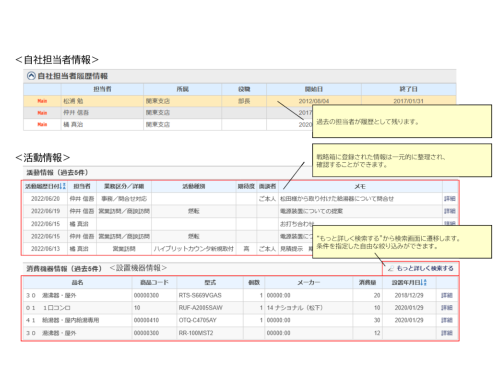Click product code 00000410
Viewport: 500px width, 391px height.
[x=146, y=320]
